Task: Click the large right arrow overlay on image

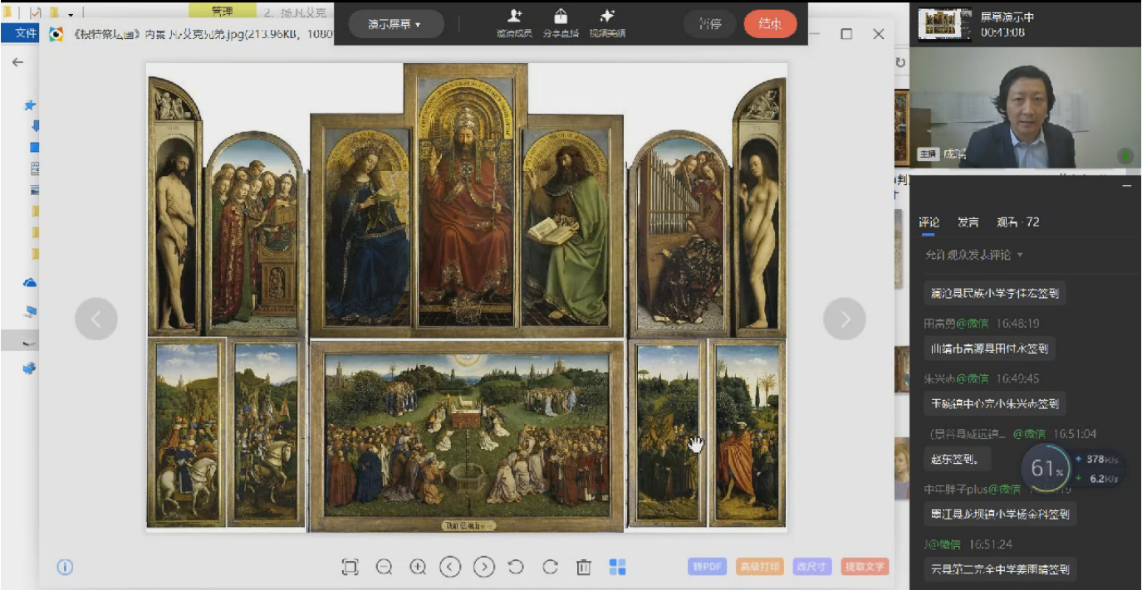Action: point(844,319)
